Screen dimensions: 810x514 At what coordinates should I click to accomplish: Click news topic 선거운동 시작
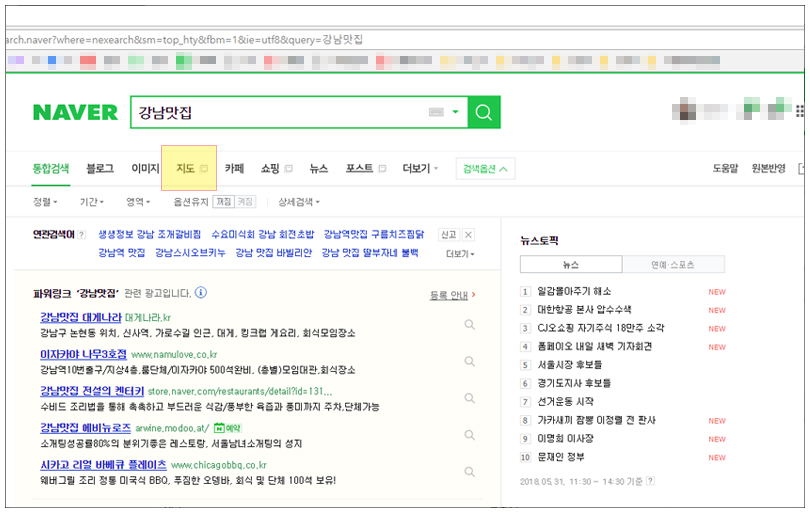coord(566,402)
